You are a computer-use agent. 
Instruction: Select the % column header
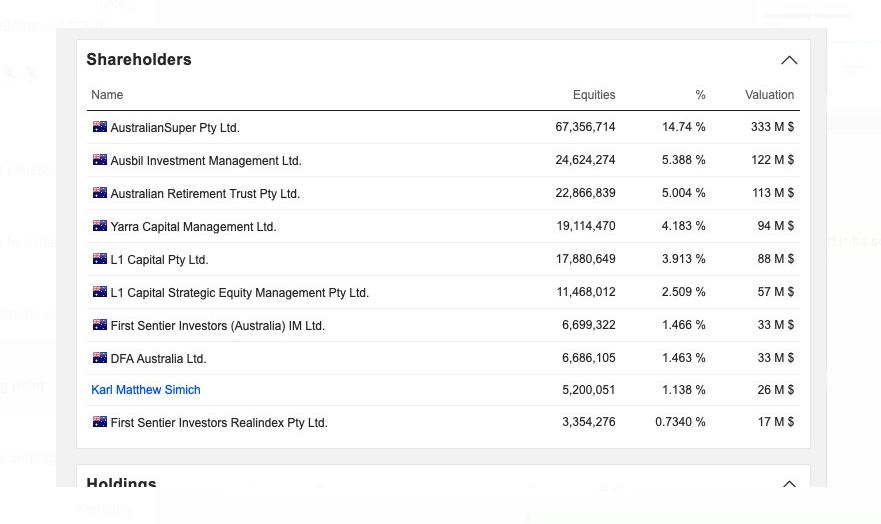point(700,95)
